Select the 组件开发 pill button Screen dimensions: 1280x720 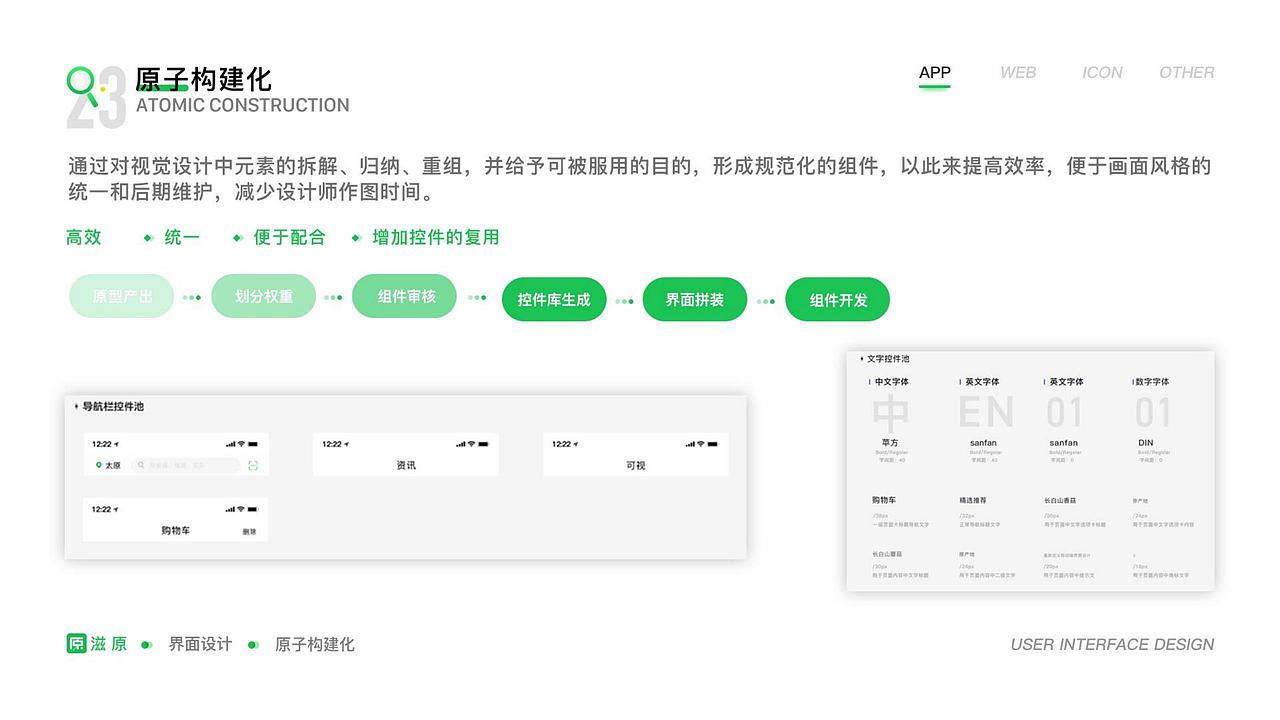(x=837, y=299)
